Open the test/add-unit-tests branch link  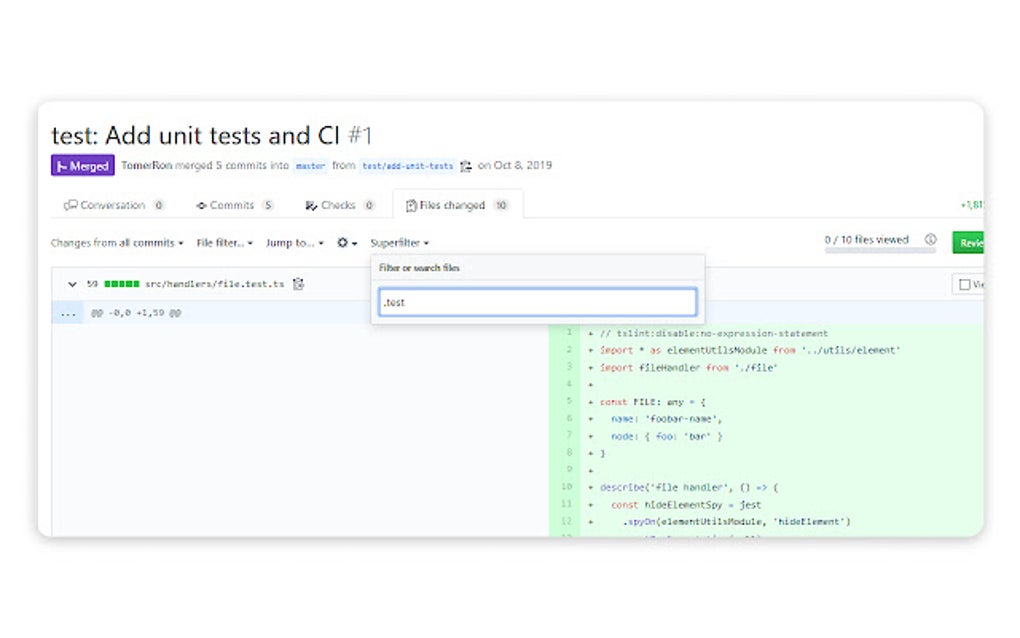(407, 166)
